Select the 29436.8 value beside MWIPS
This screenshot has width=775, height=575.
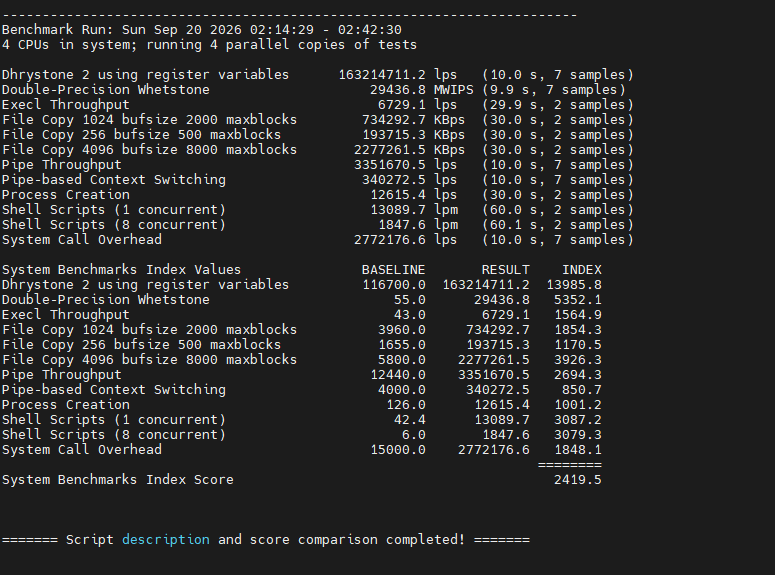coord(398,89)
